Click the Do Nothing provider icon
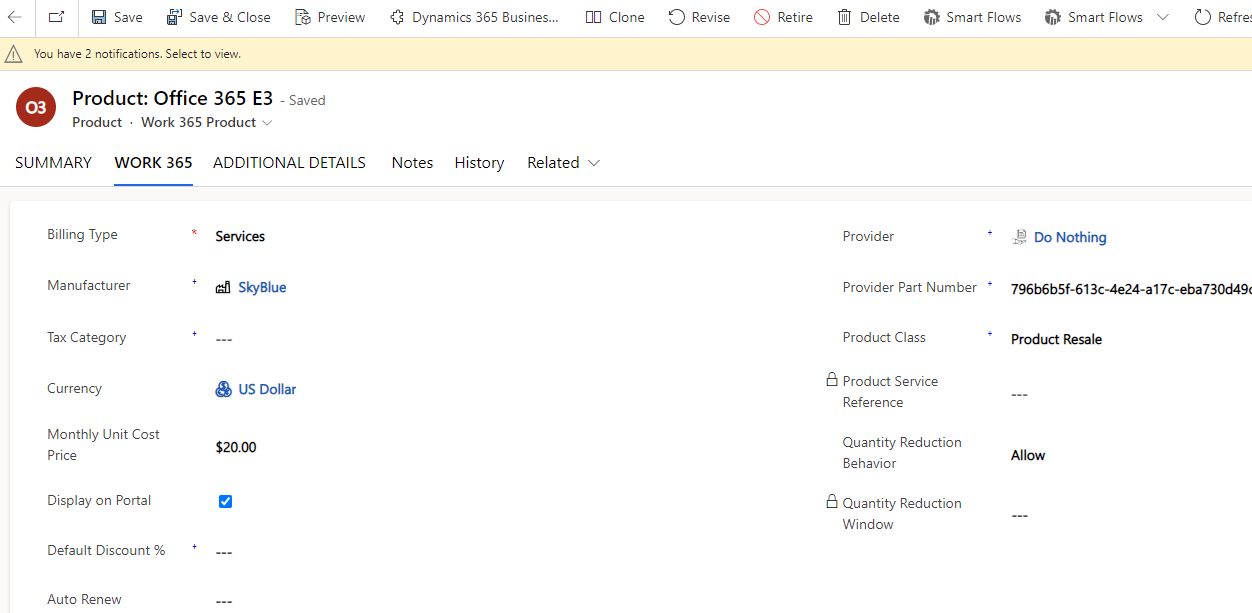The width and height of the screenshot is (1252, 613). (x=1019, y=237)
